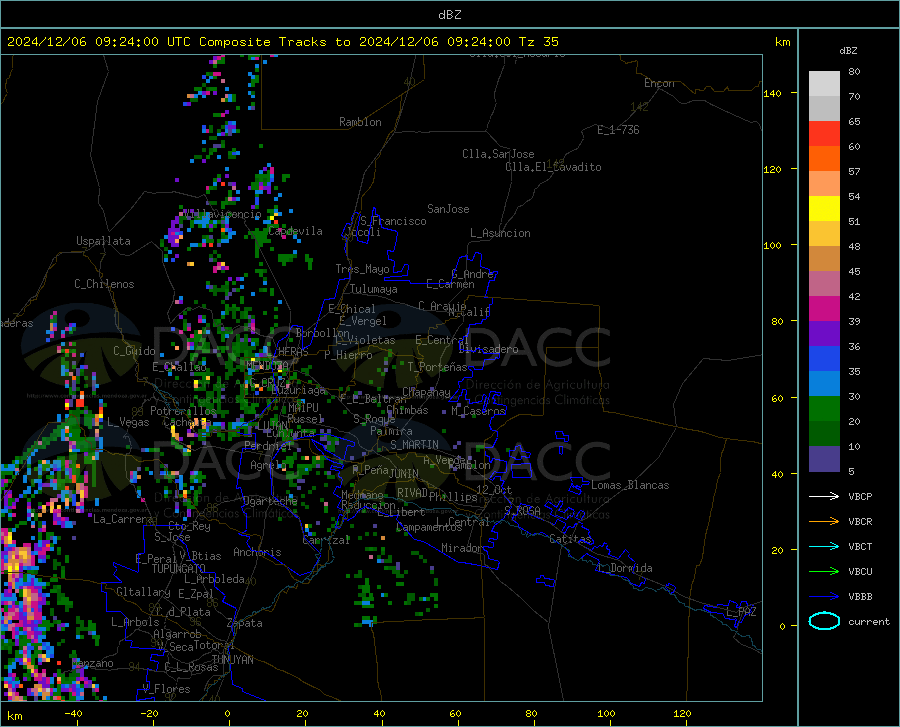Select the light gray 80 dBZ swatch
The height and width of the screenshot is (727, 900).
[824, 84]
